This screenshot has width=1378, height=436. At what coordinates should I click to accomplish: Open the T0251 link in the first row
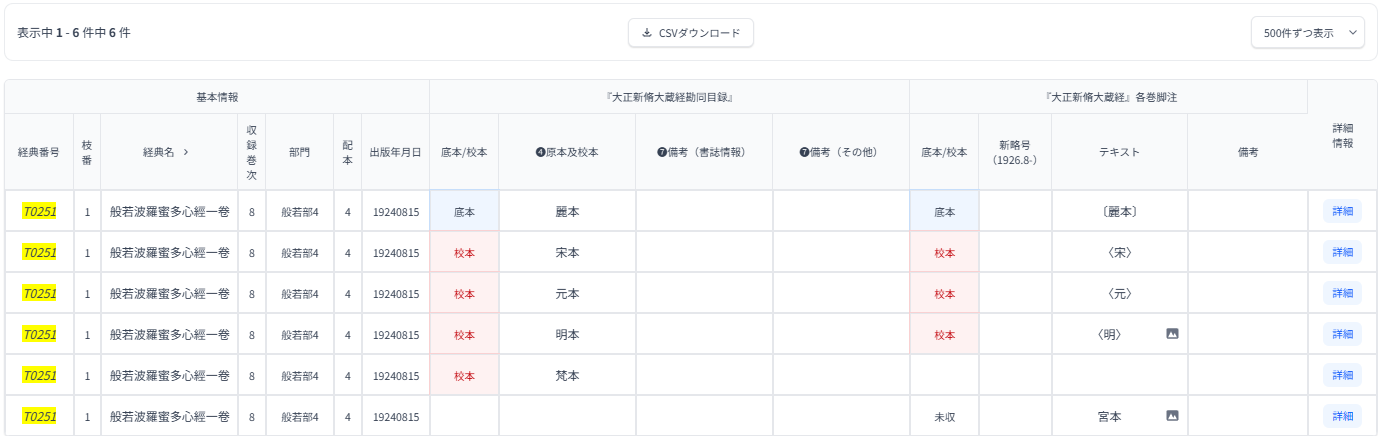[39, 212]
